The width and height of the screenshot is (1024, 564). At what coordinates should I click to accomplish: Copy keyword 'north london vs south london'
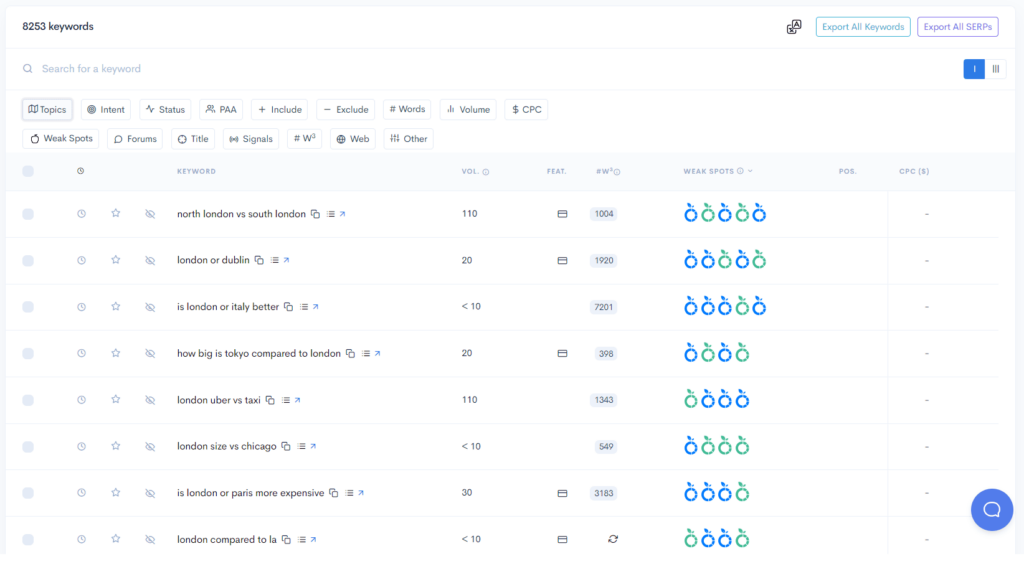tap(315, 214)
